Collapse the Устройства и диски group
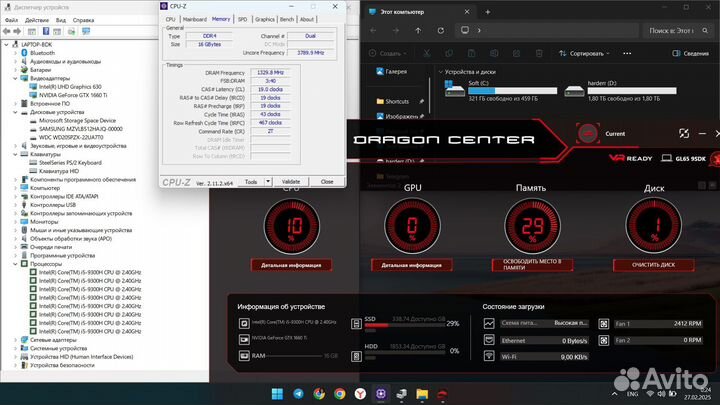The height and width of the screenshot is (405, 720). 441,72
